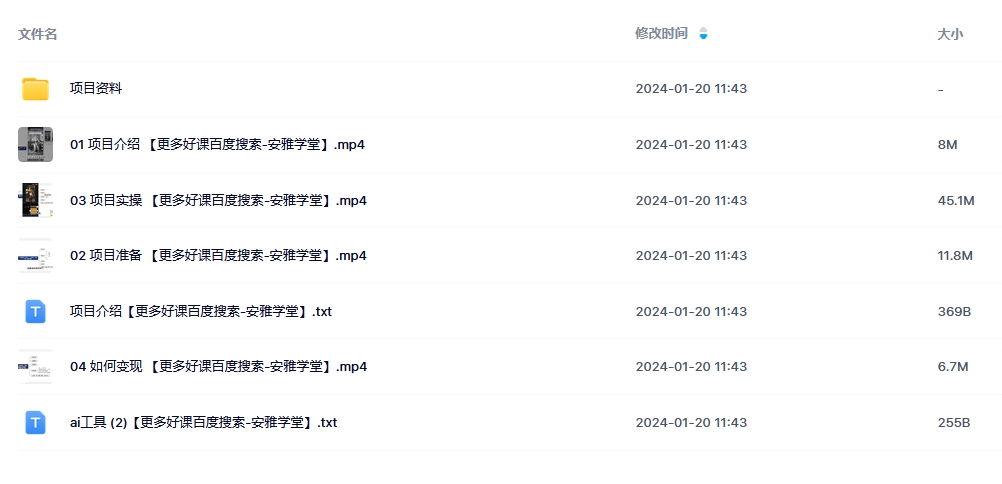
Task: Click the 369B row modified date
Action: pos(691,312)
